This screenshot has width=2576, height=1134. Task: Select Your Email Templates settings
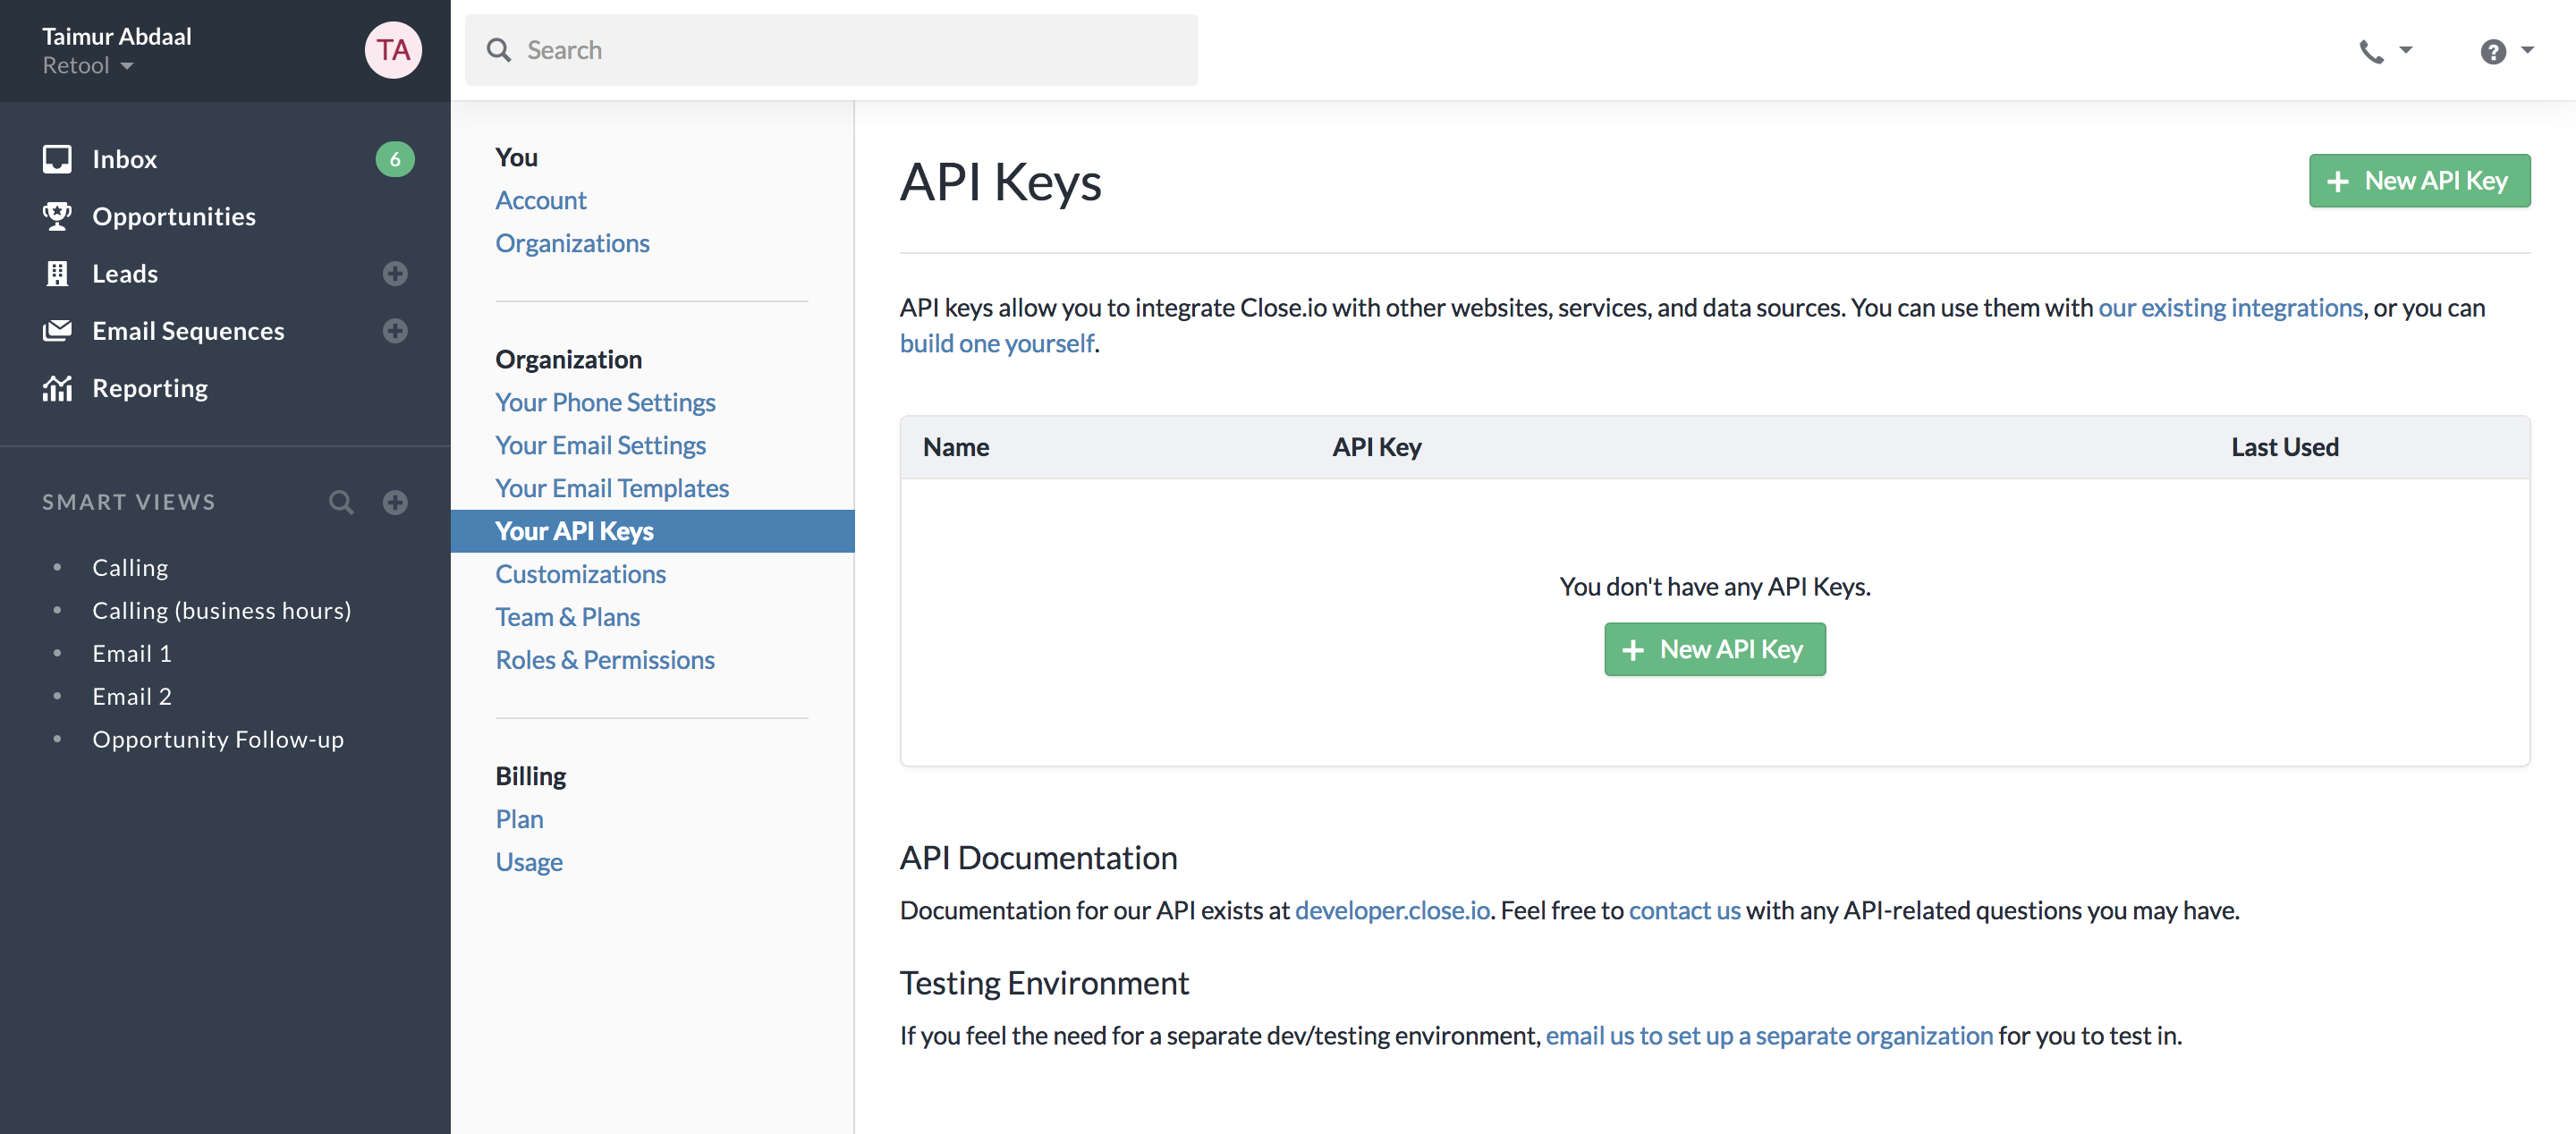click(612, 488)
